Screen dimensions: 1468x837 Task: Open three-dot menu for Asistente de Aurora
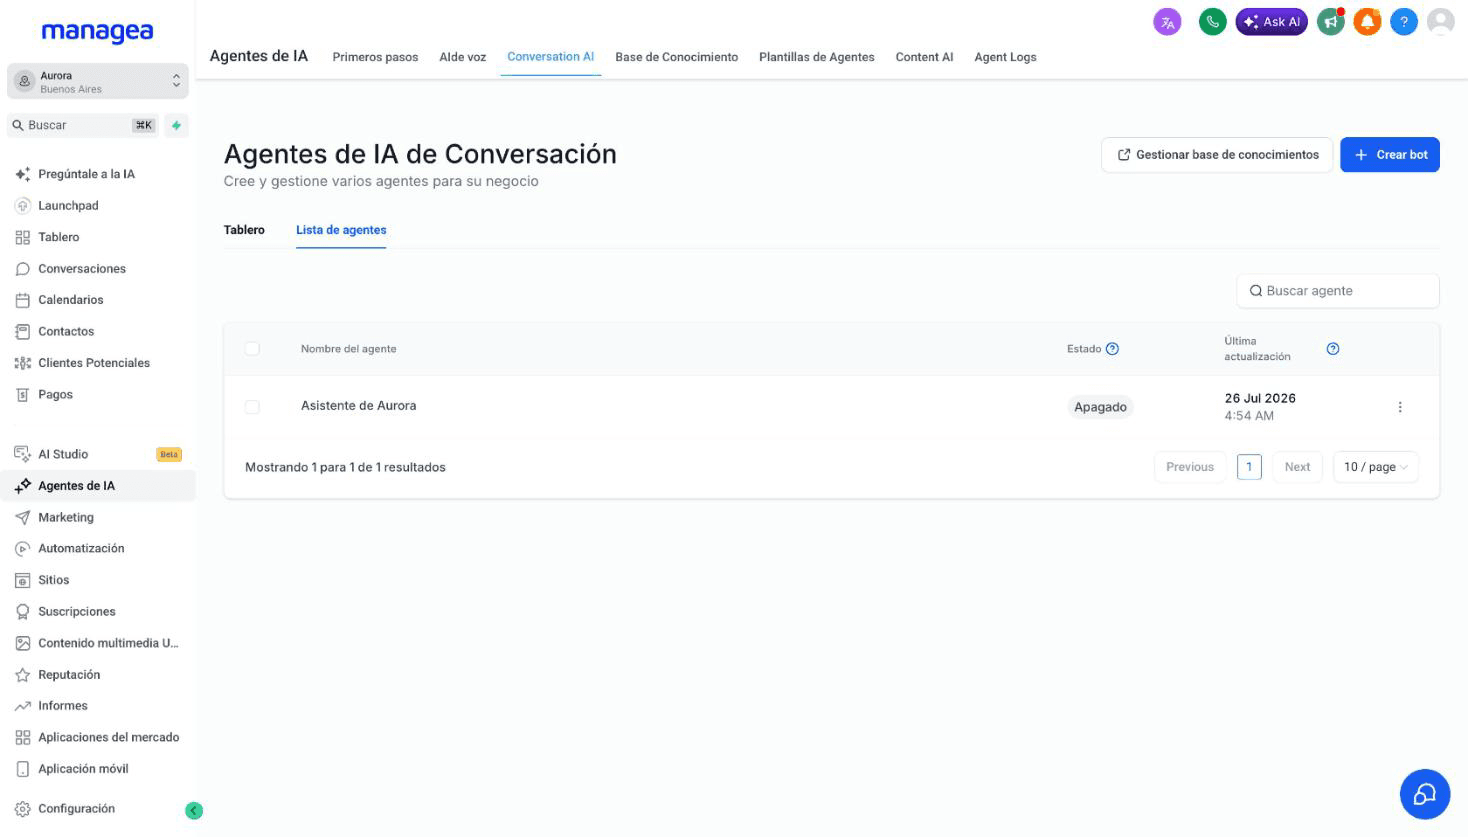[1400, 407]
